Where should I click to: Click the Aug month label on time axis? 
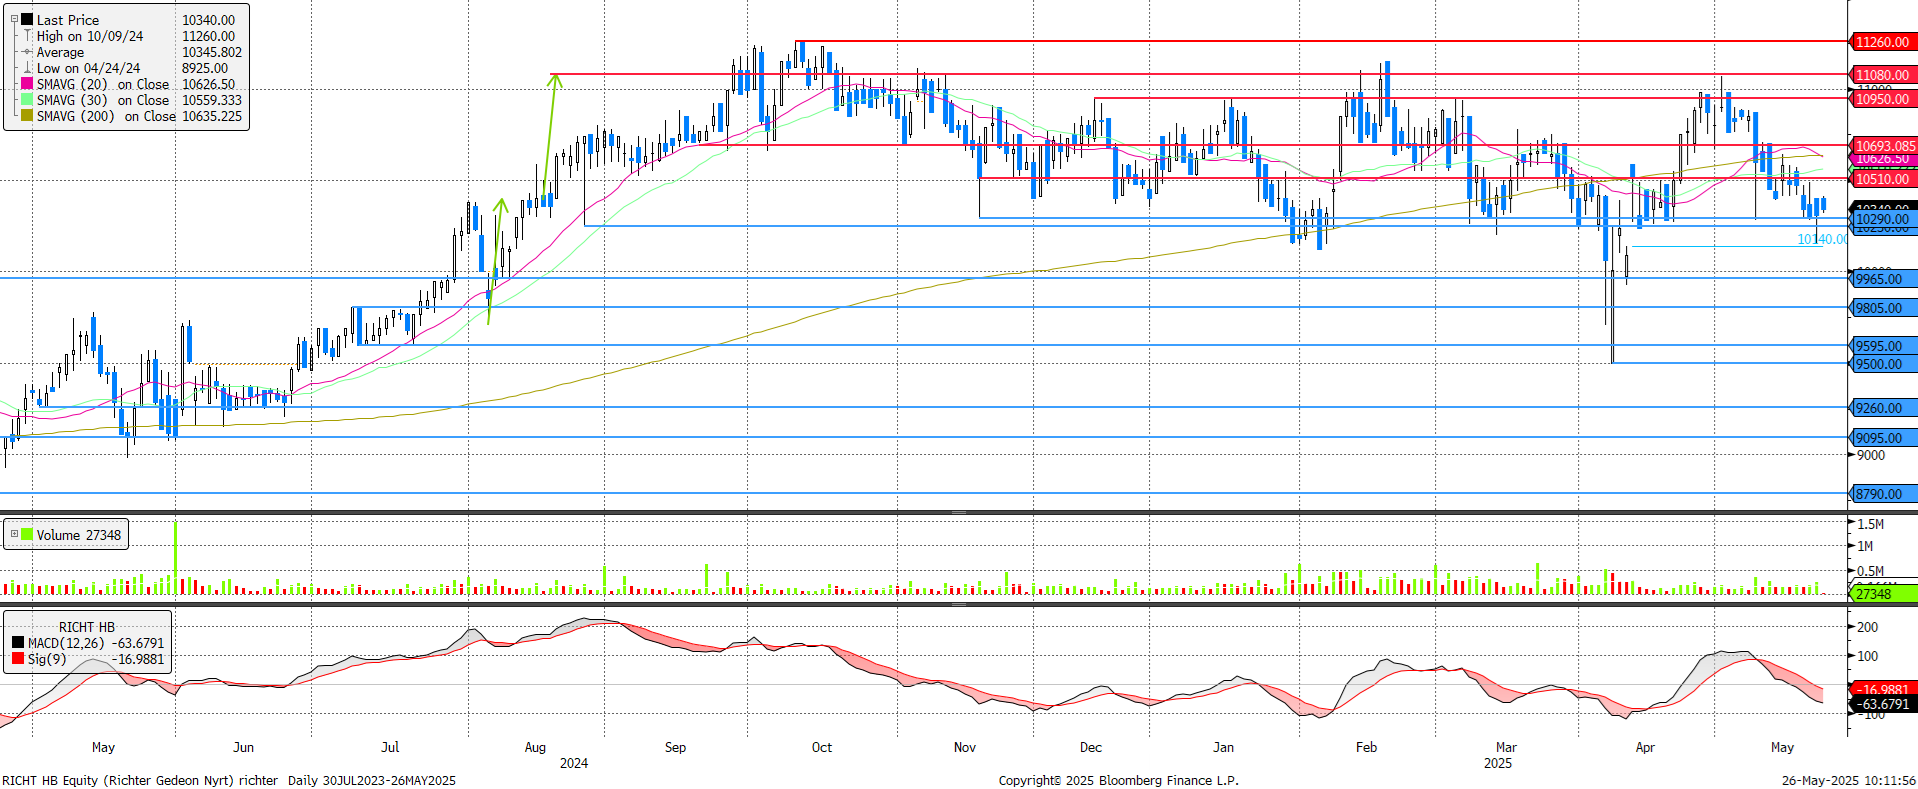(535, 747)
